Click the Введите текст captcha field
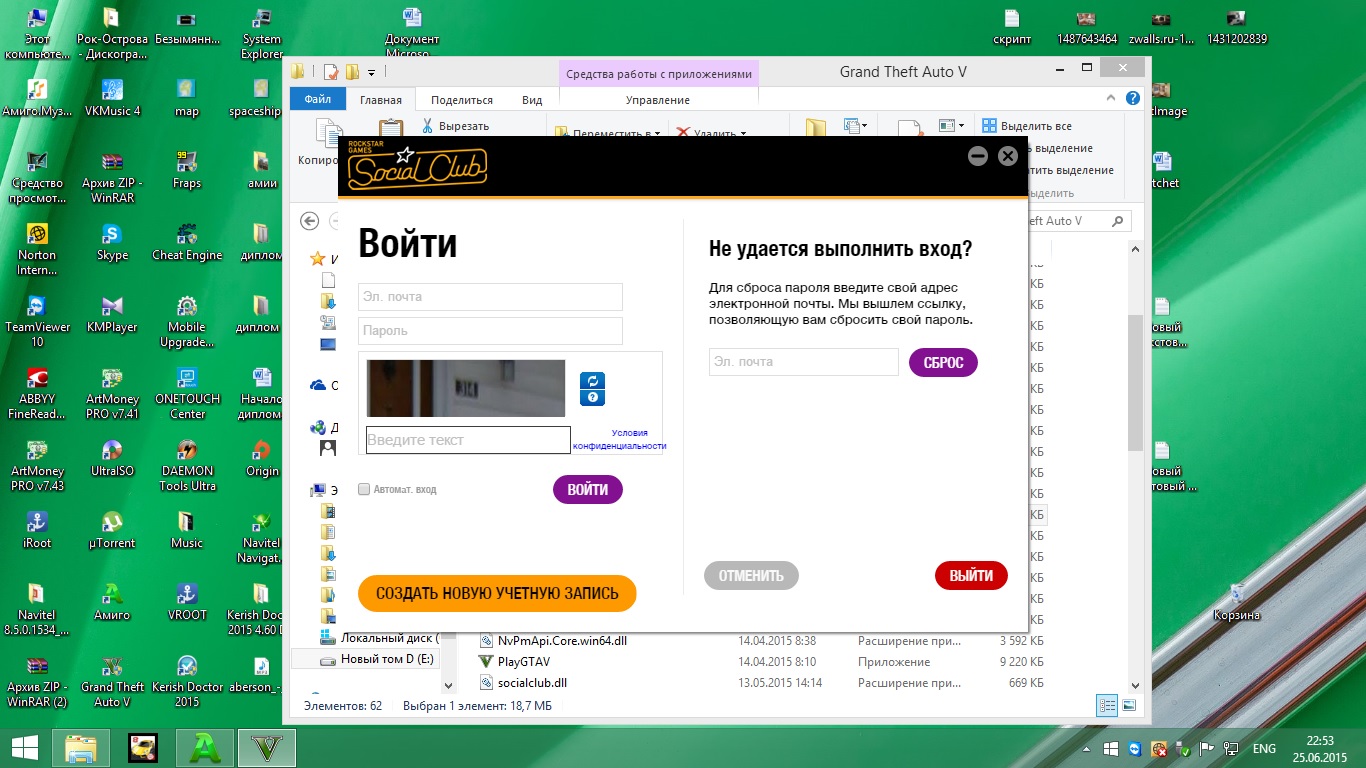This screenshot has width=1366, height=768. tap(468, 440)
